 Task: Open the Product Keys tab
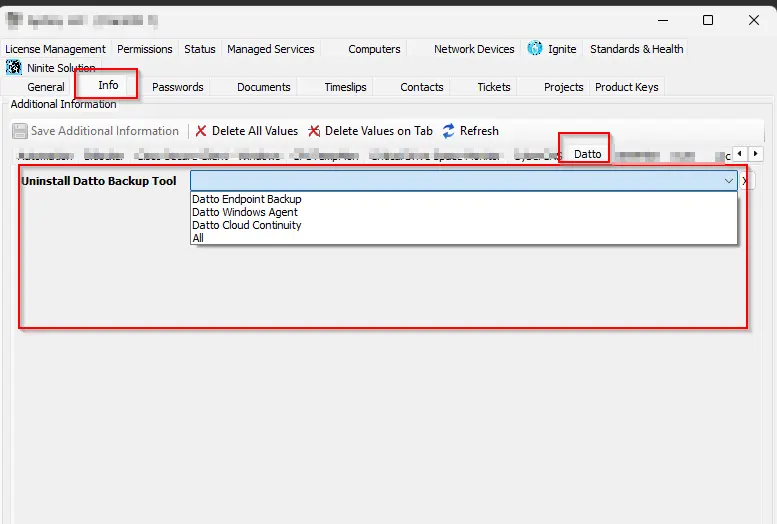point(626,87)
